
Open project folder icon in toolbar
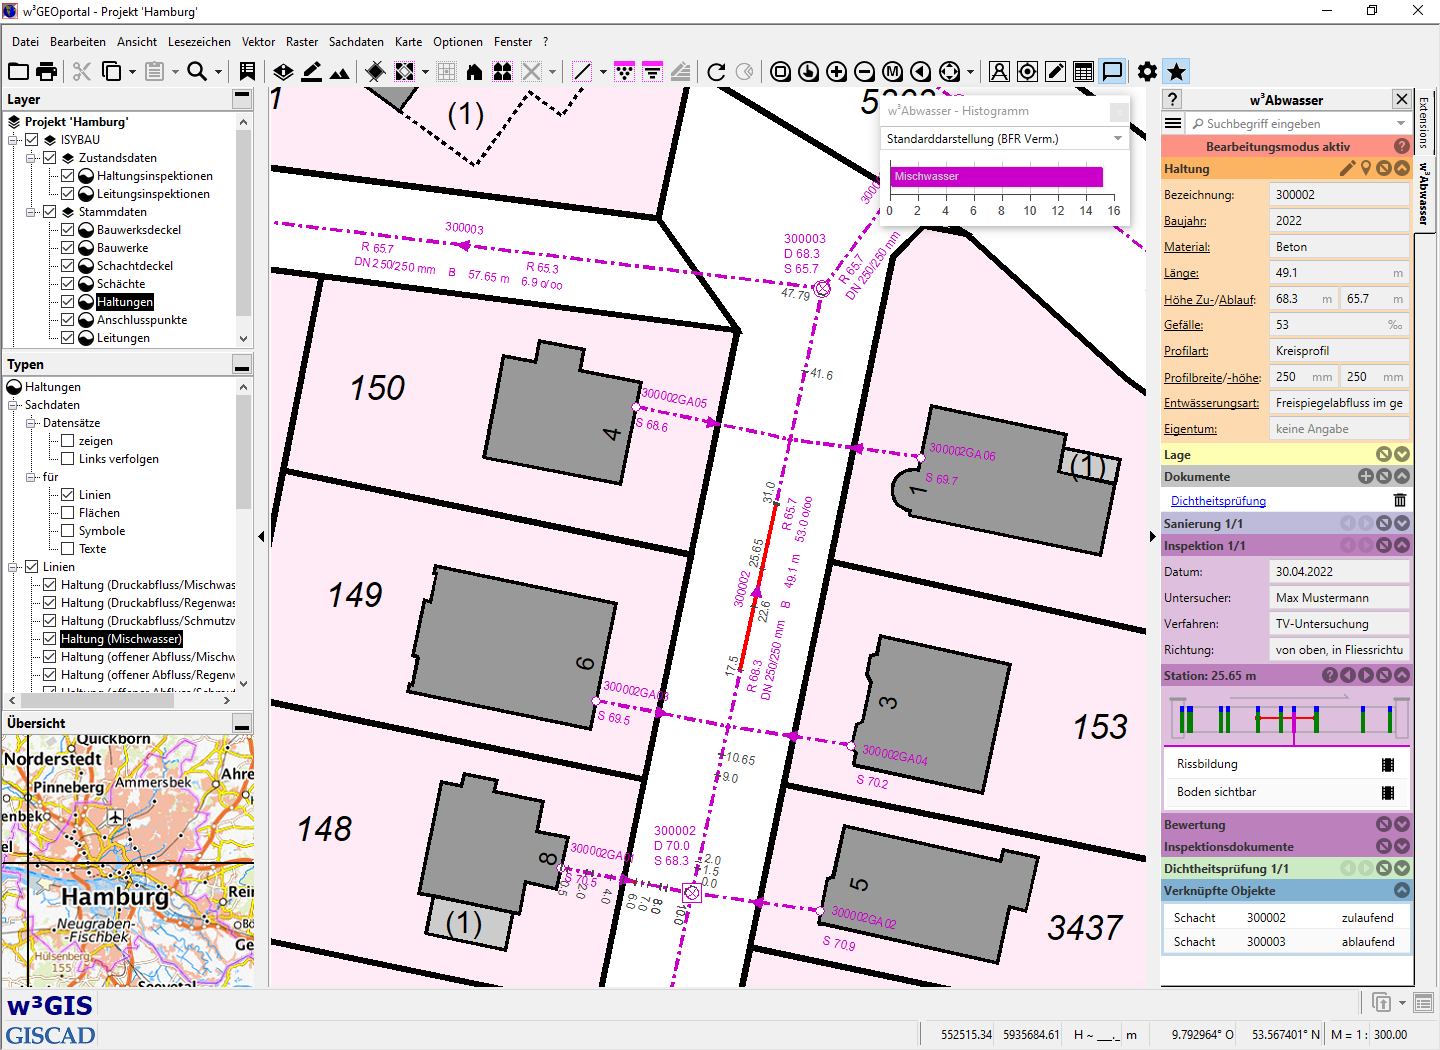tap(19, 71)
